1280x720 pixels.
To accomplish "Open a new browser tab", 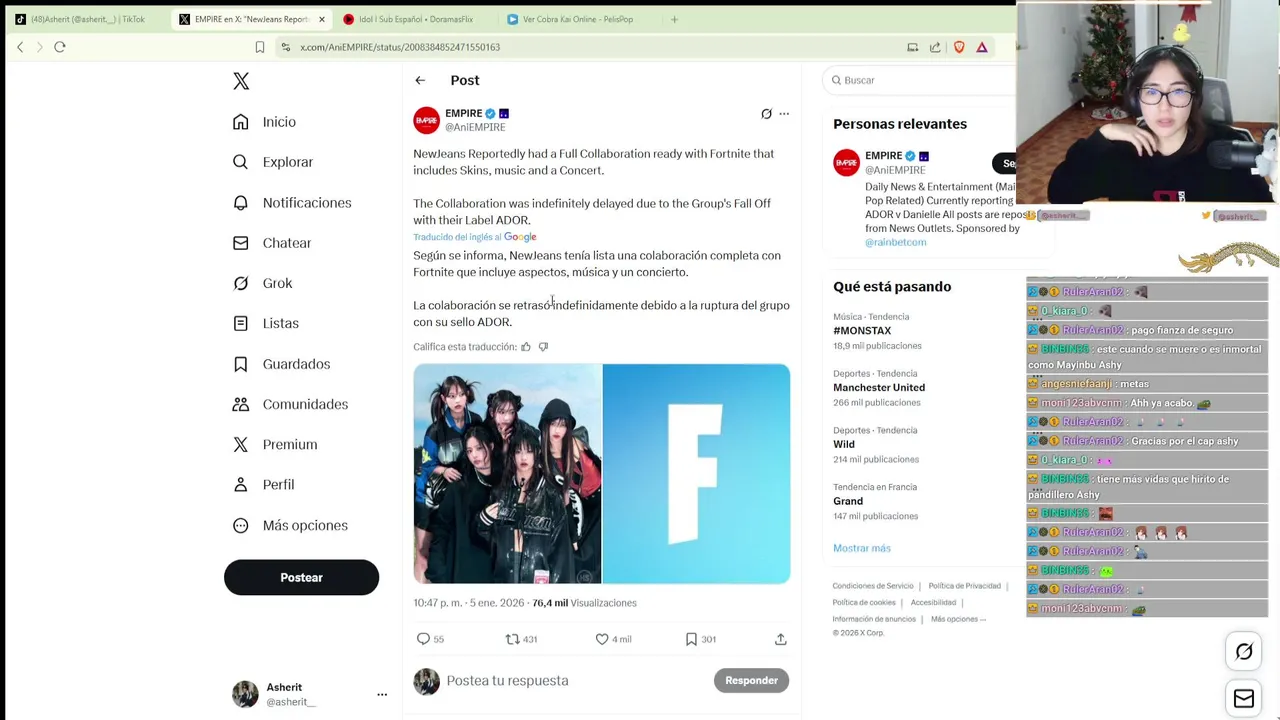I will [674, 19].
